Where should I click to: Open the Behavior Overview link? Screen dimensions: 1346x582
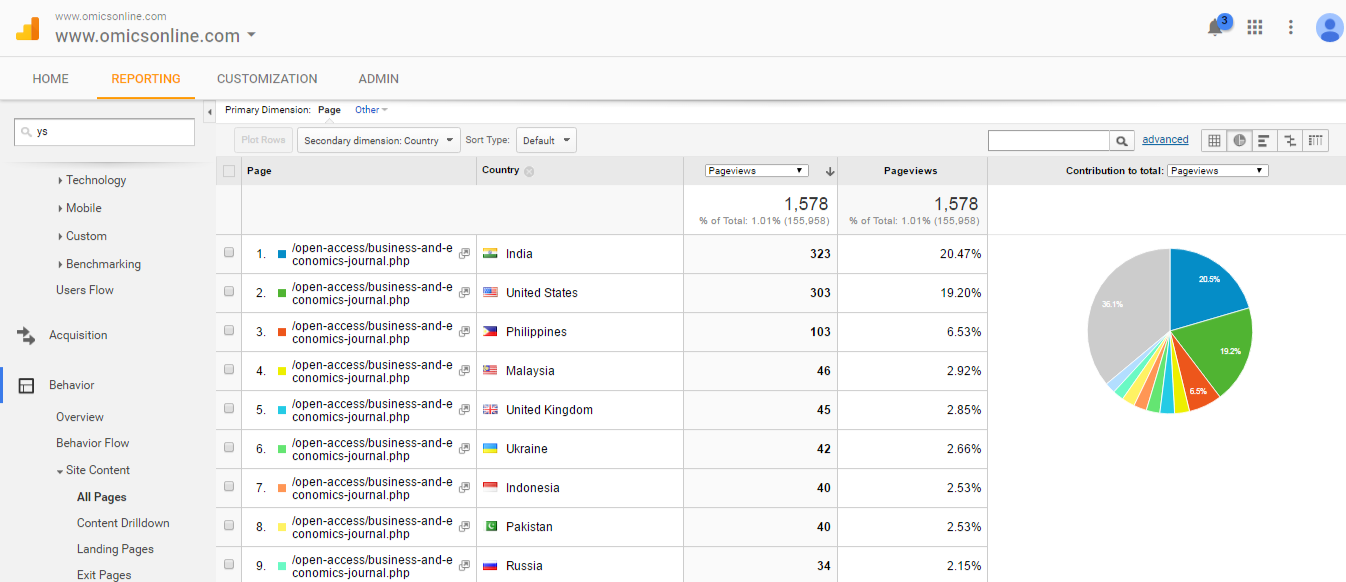pos(80,417)
